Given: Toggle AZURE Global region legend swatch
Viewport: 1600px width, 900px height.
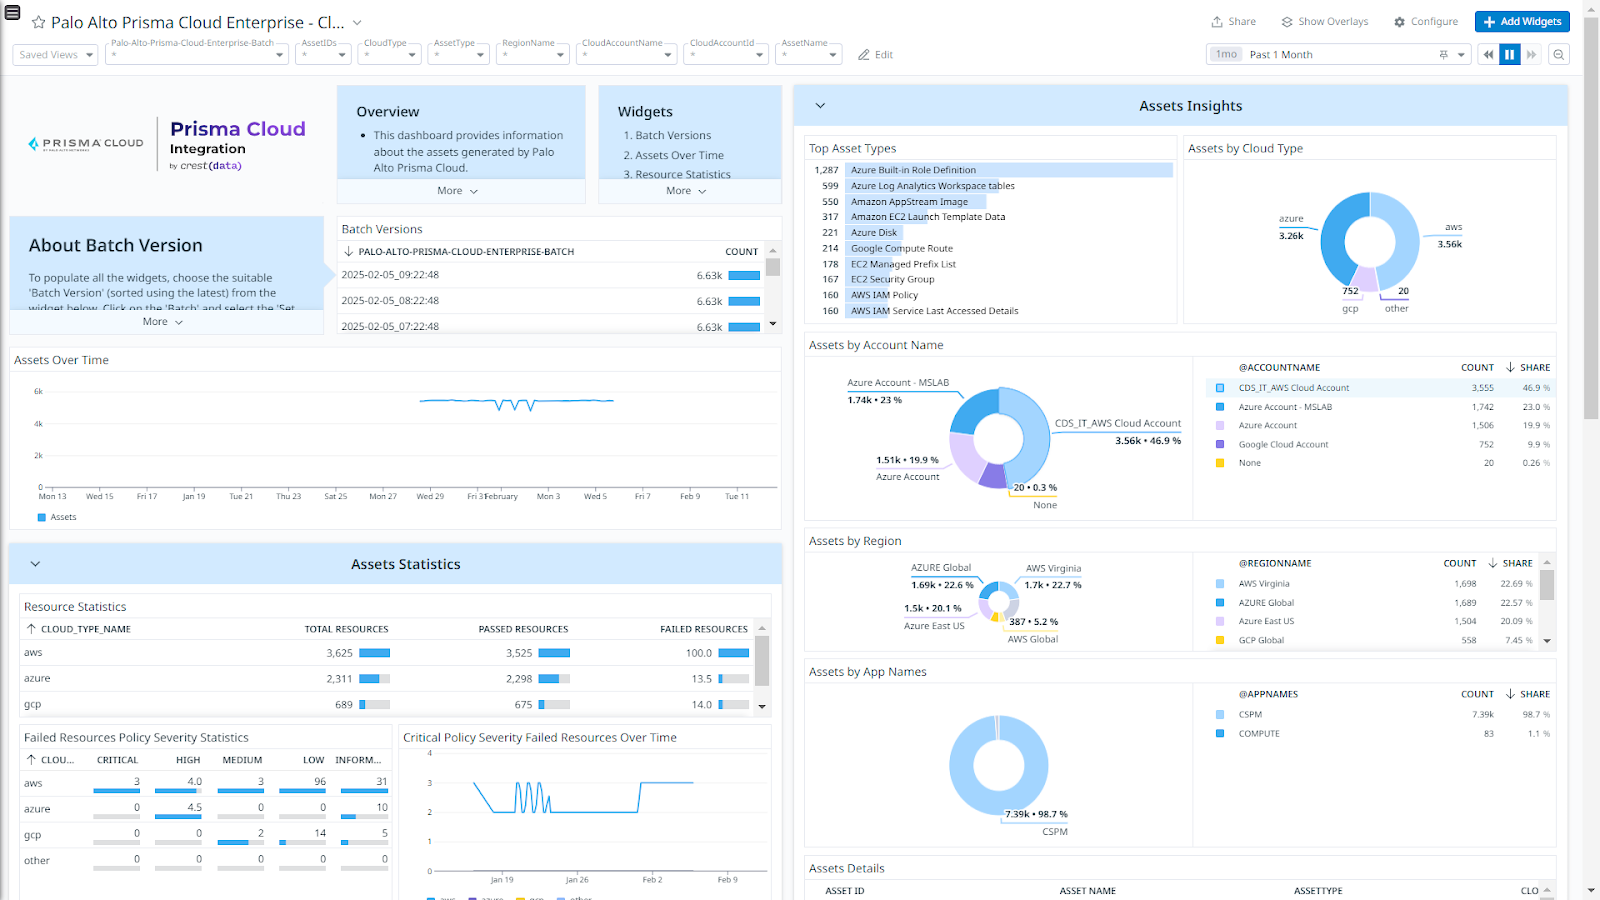Looking at the screenshot, I should [1220, 603].
